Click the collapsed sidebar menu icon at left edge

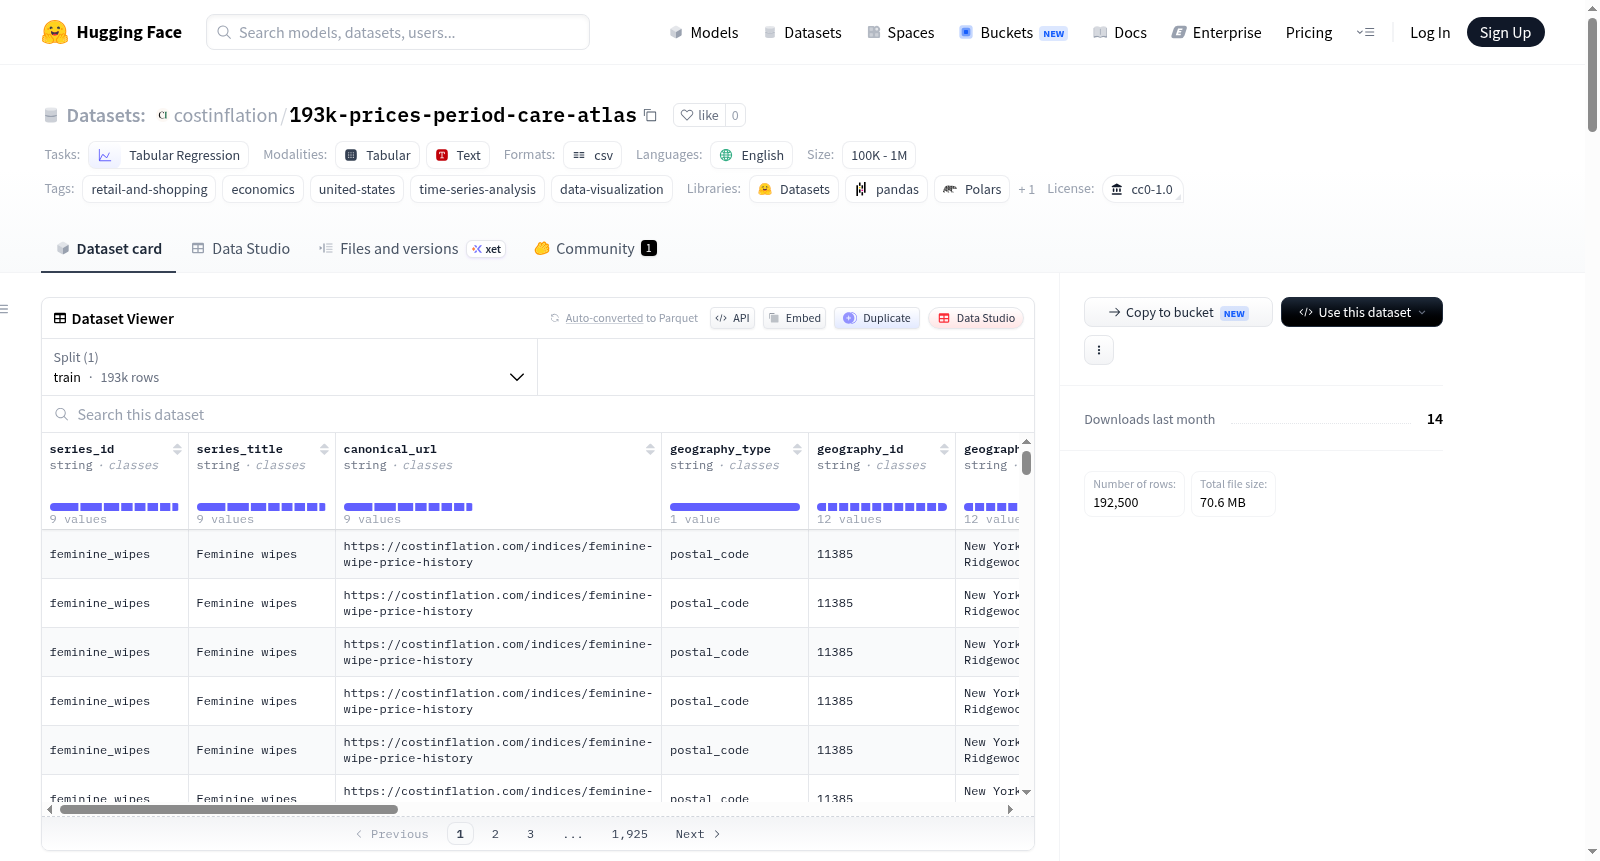[5, 309]
